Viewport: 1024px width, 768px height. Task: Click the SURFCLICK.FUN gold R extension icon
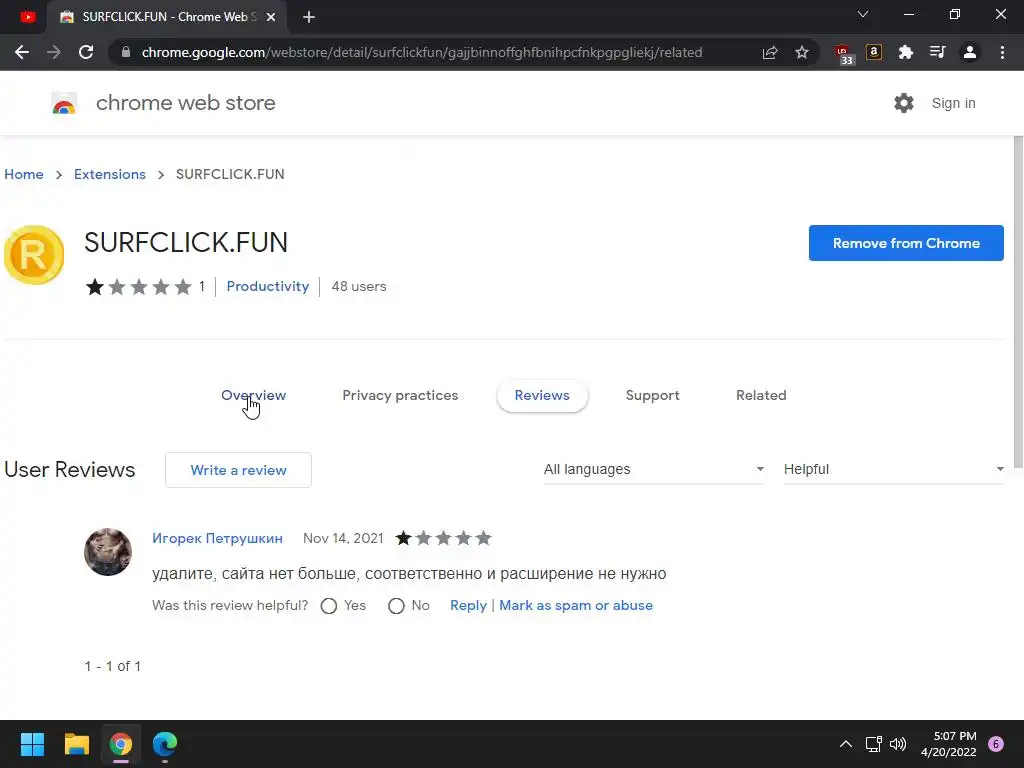point(34,255)
